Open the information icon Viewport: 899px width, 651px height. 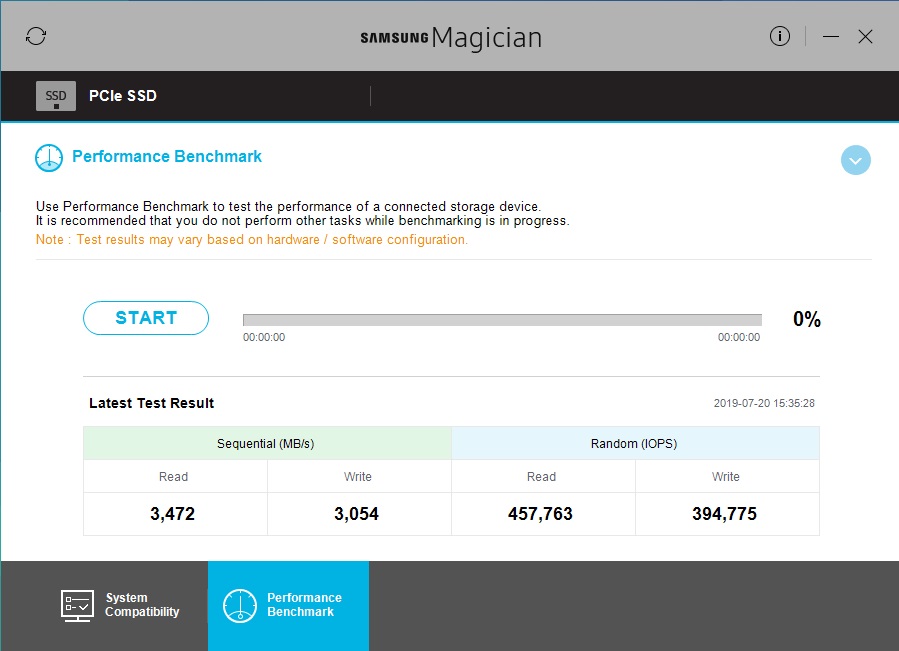(x=780, y=37)
